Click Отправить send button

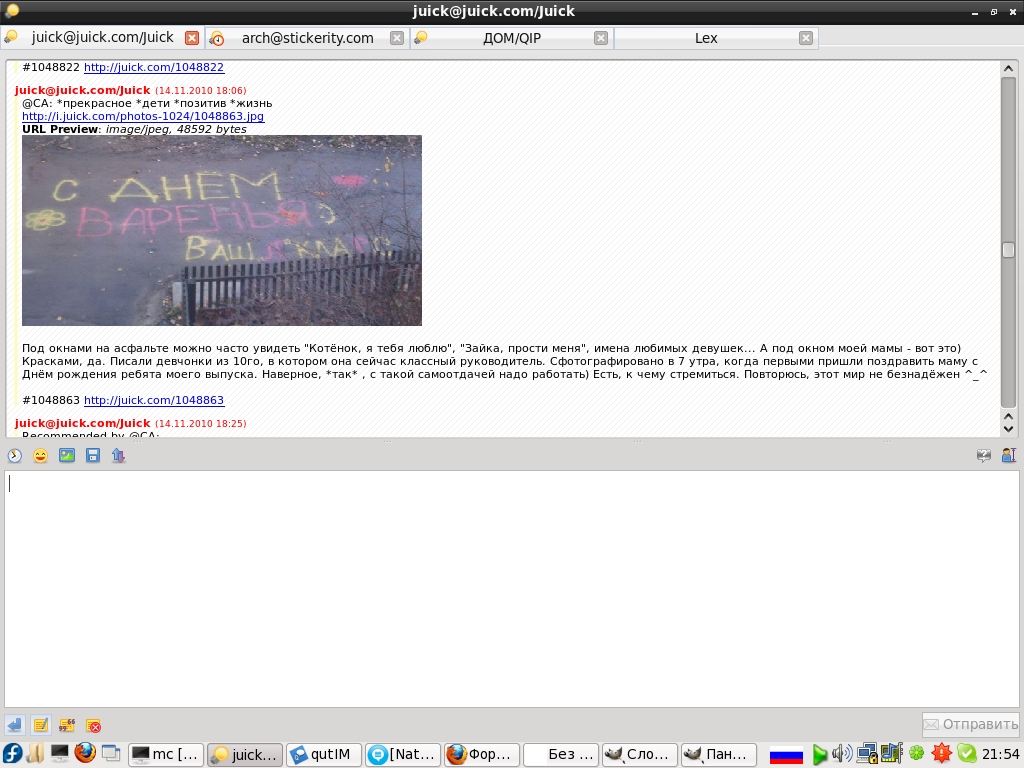point(970,724)
